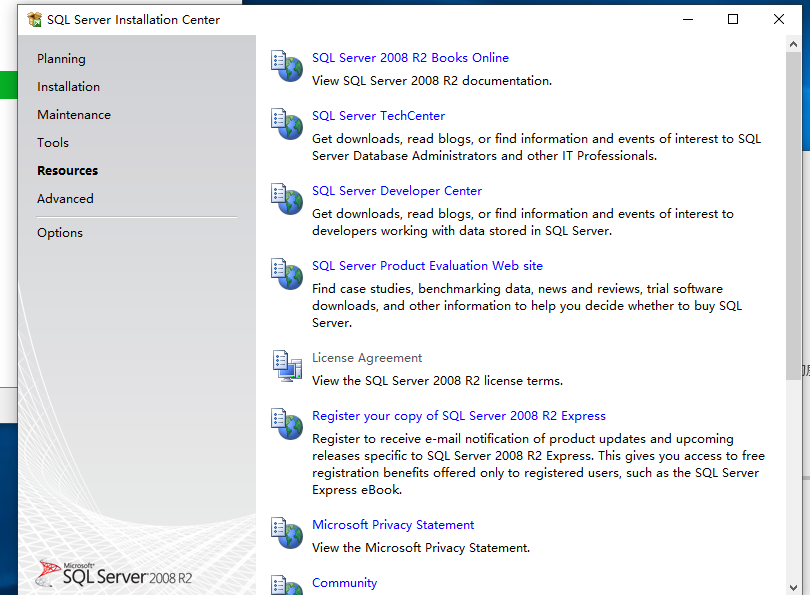Select Tools in the left sidebar
The height and width of the screenshot is (595, 810).
click(53, 143)
